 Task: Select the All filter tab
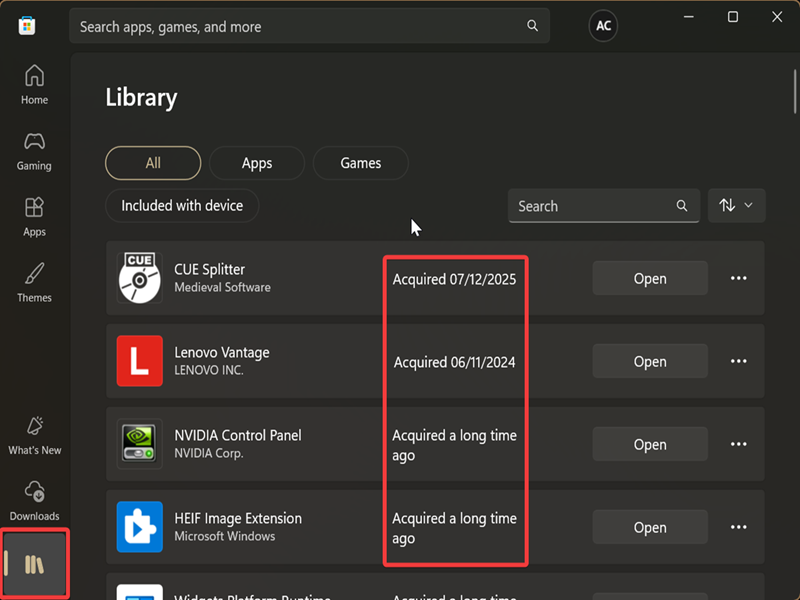click(153, 163)
